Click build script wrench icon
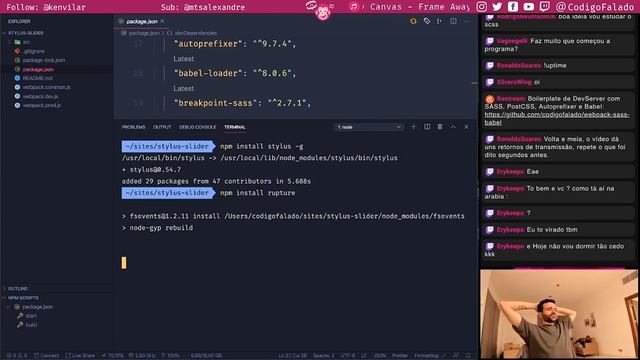The width and height of the screenshot is (640, 360). 20,325
